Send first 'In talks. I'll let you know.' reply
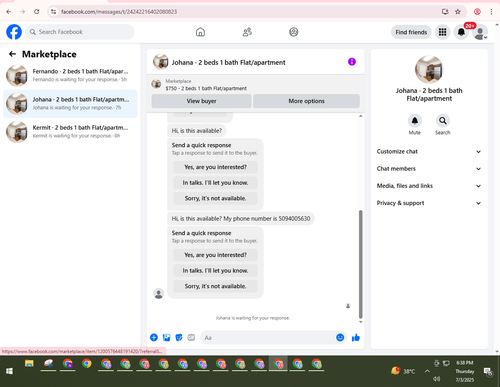500x387 pixels. point(215,183)
